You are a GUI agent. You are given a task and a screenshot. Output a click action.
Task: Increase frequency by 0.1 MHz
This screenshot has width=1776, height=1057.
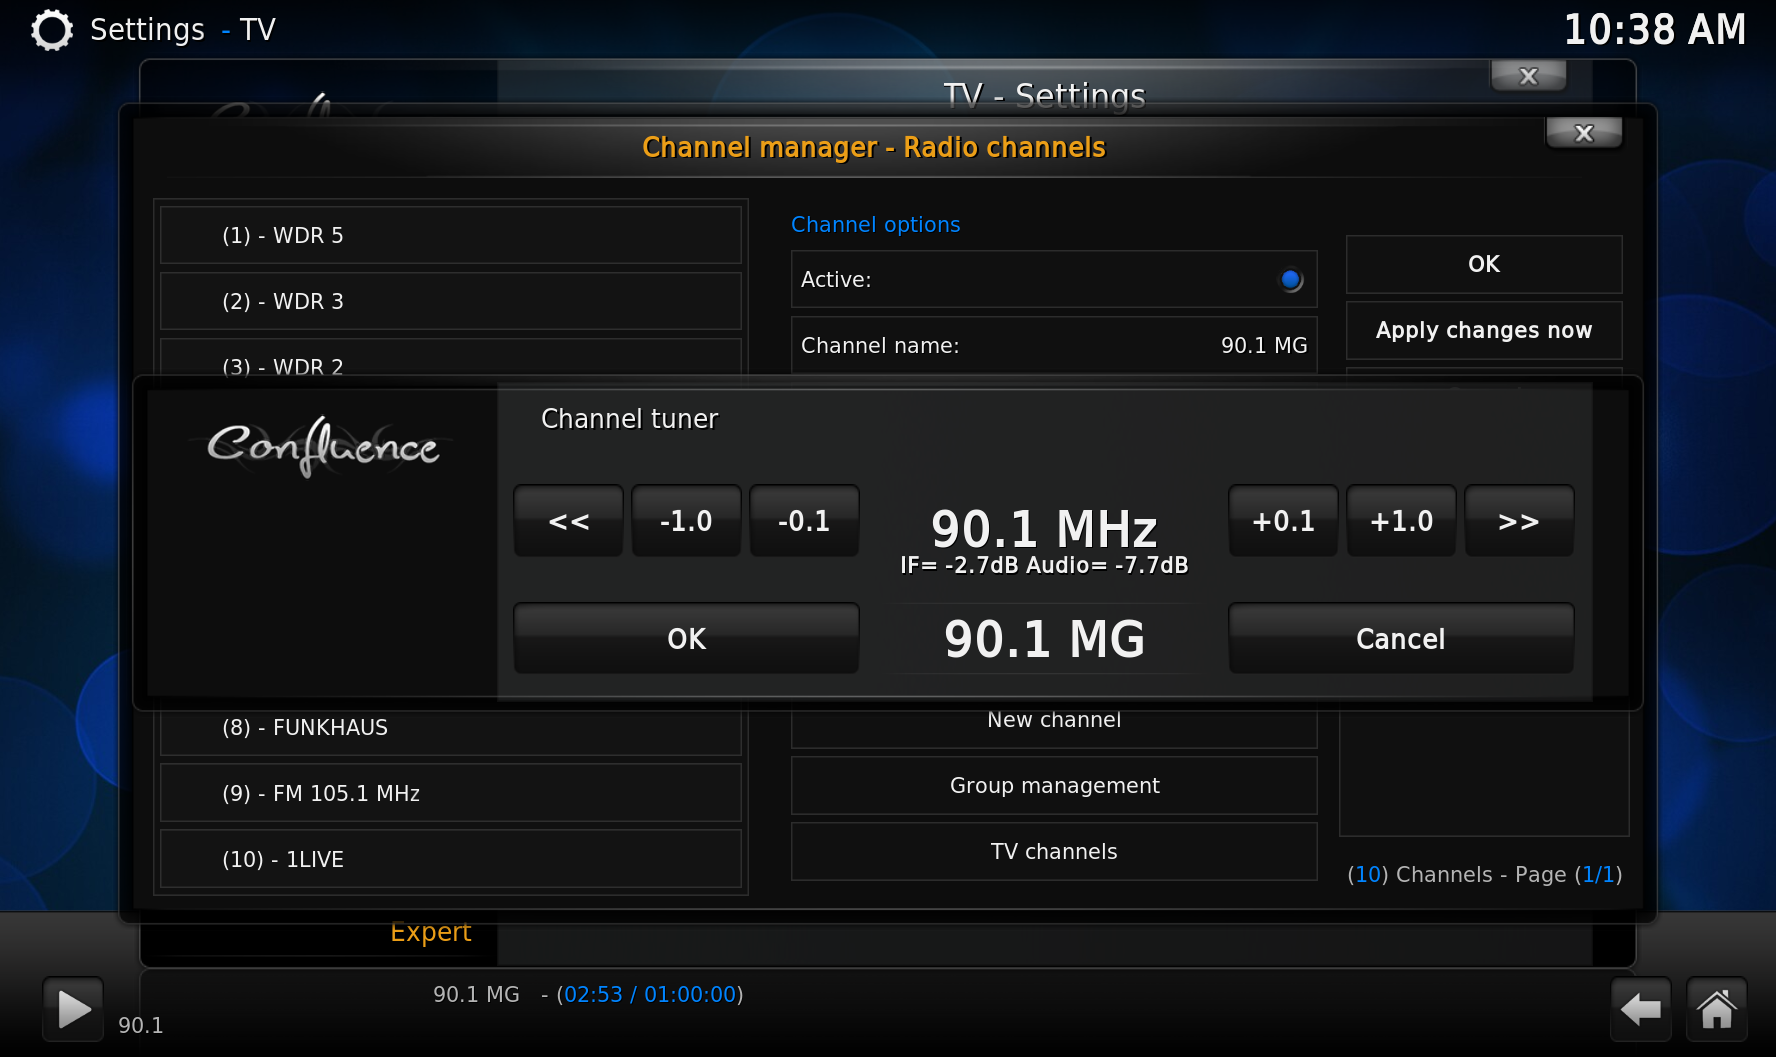pos(1283,521)
